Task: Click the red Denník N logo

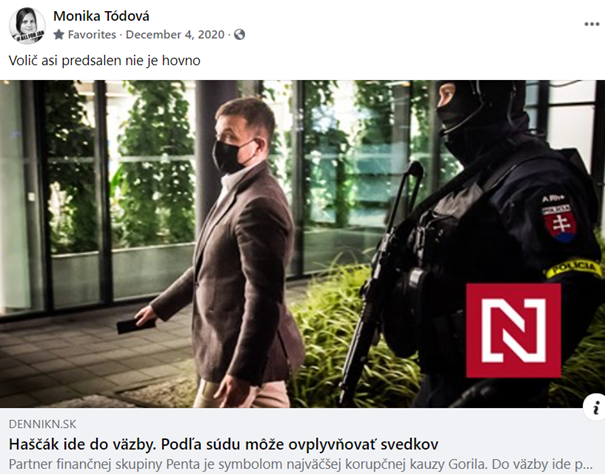Action: 514,330
